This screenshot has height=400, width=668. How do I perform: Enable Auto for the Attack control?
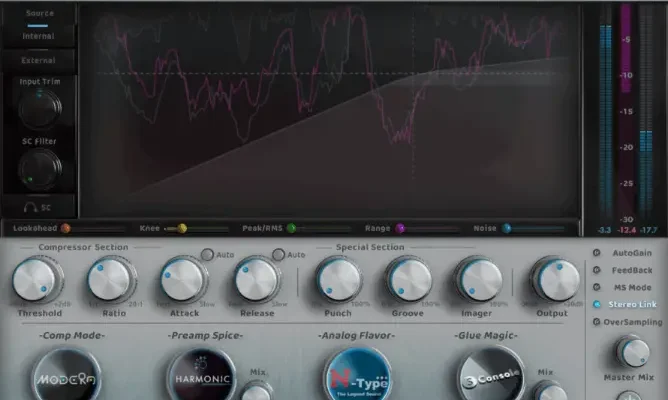(207, 255)
